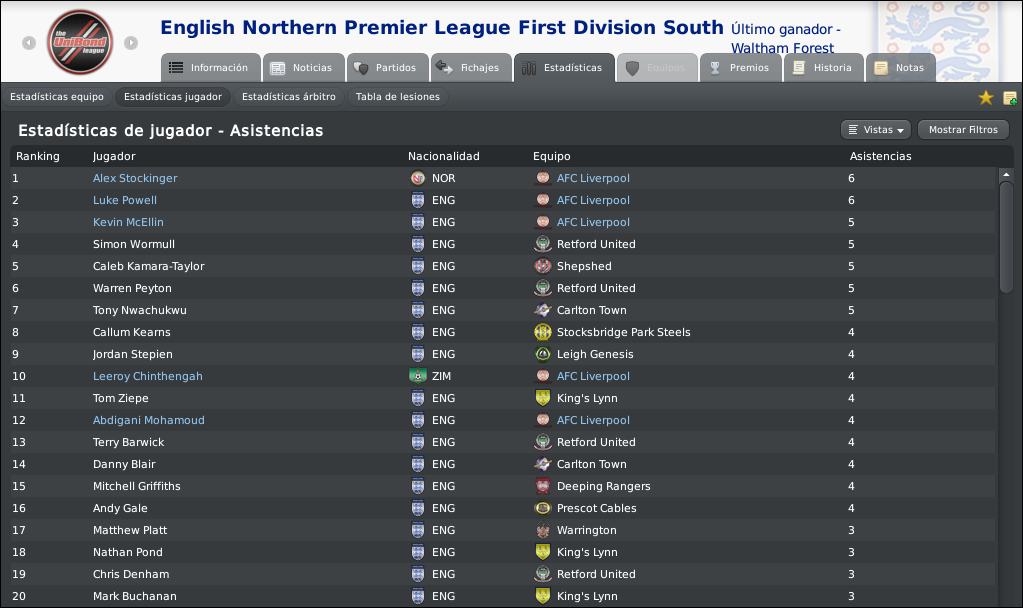The image size is (1023, 608).
Task: Sort by the Asistencias column header
Action: click(x=880, y=157)
